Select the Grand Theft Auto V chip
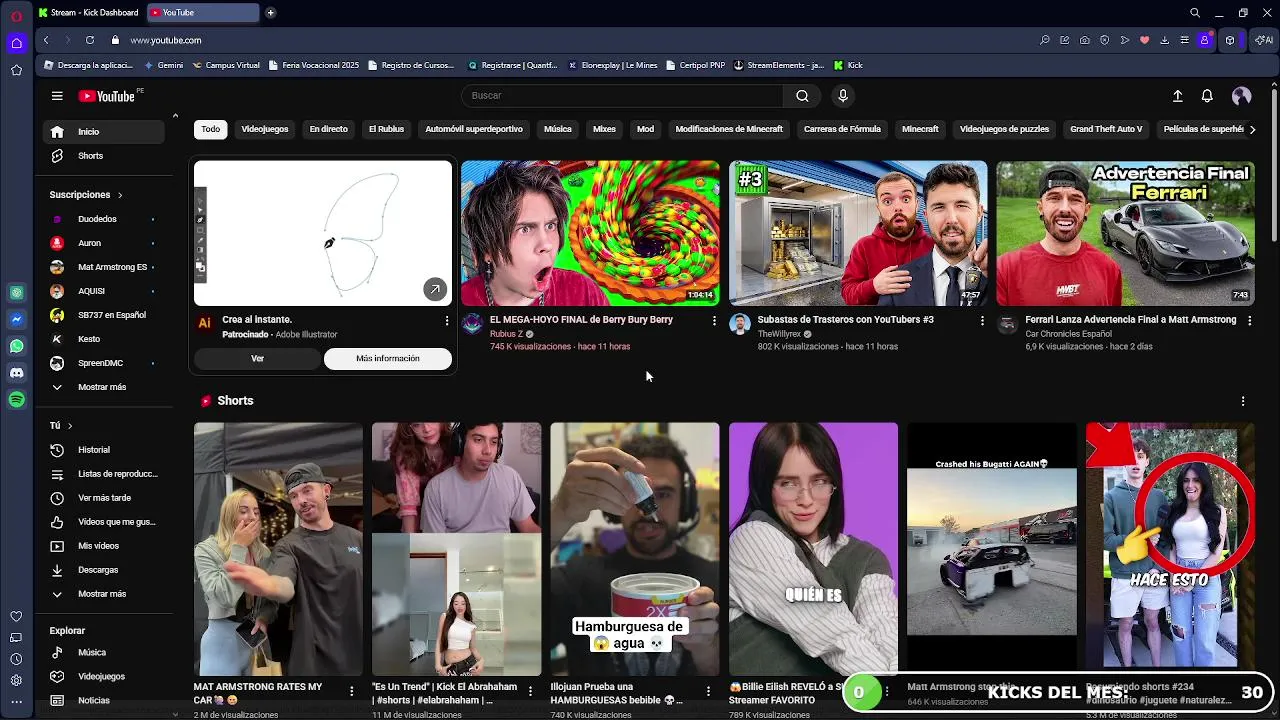This screenshot has width=1280, height=720. tap(1106, 129)
